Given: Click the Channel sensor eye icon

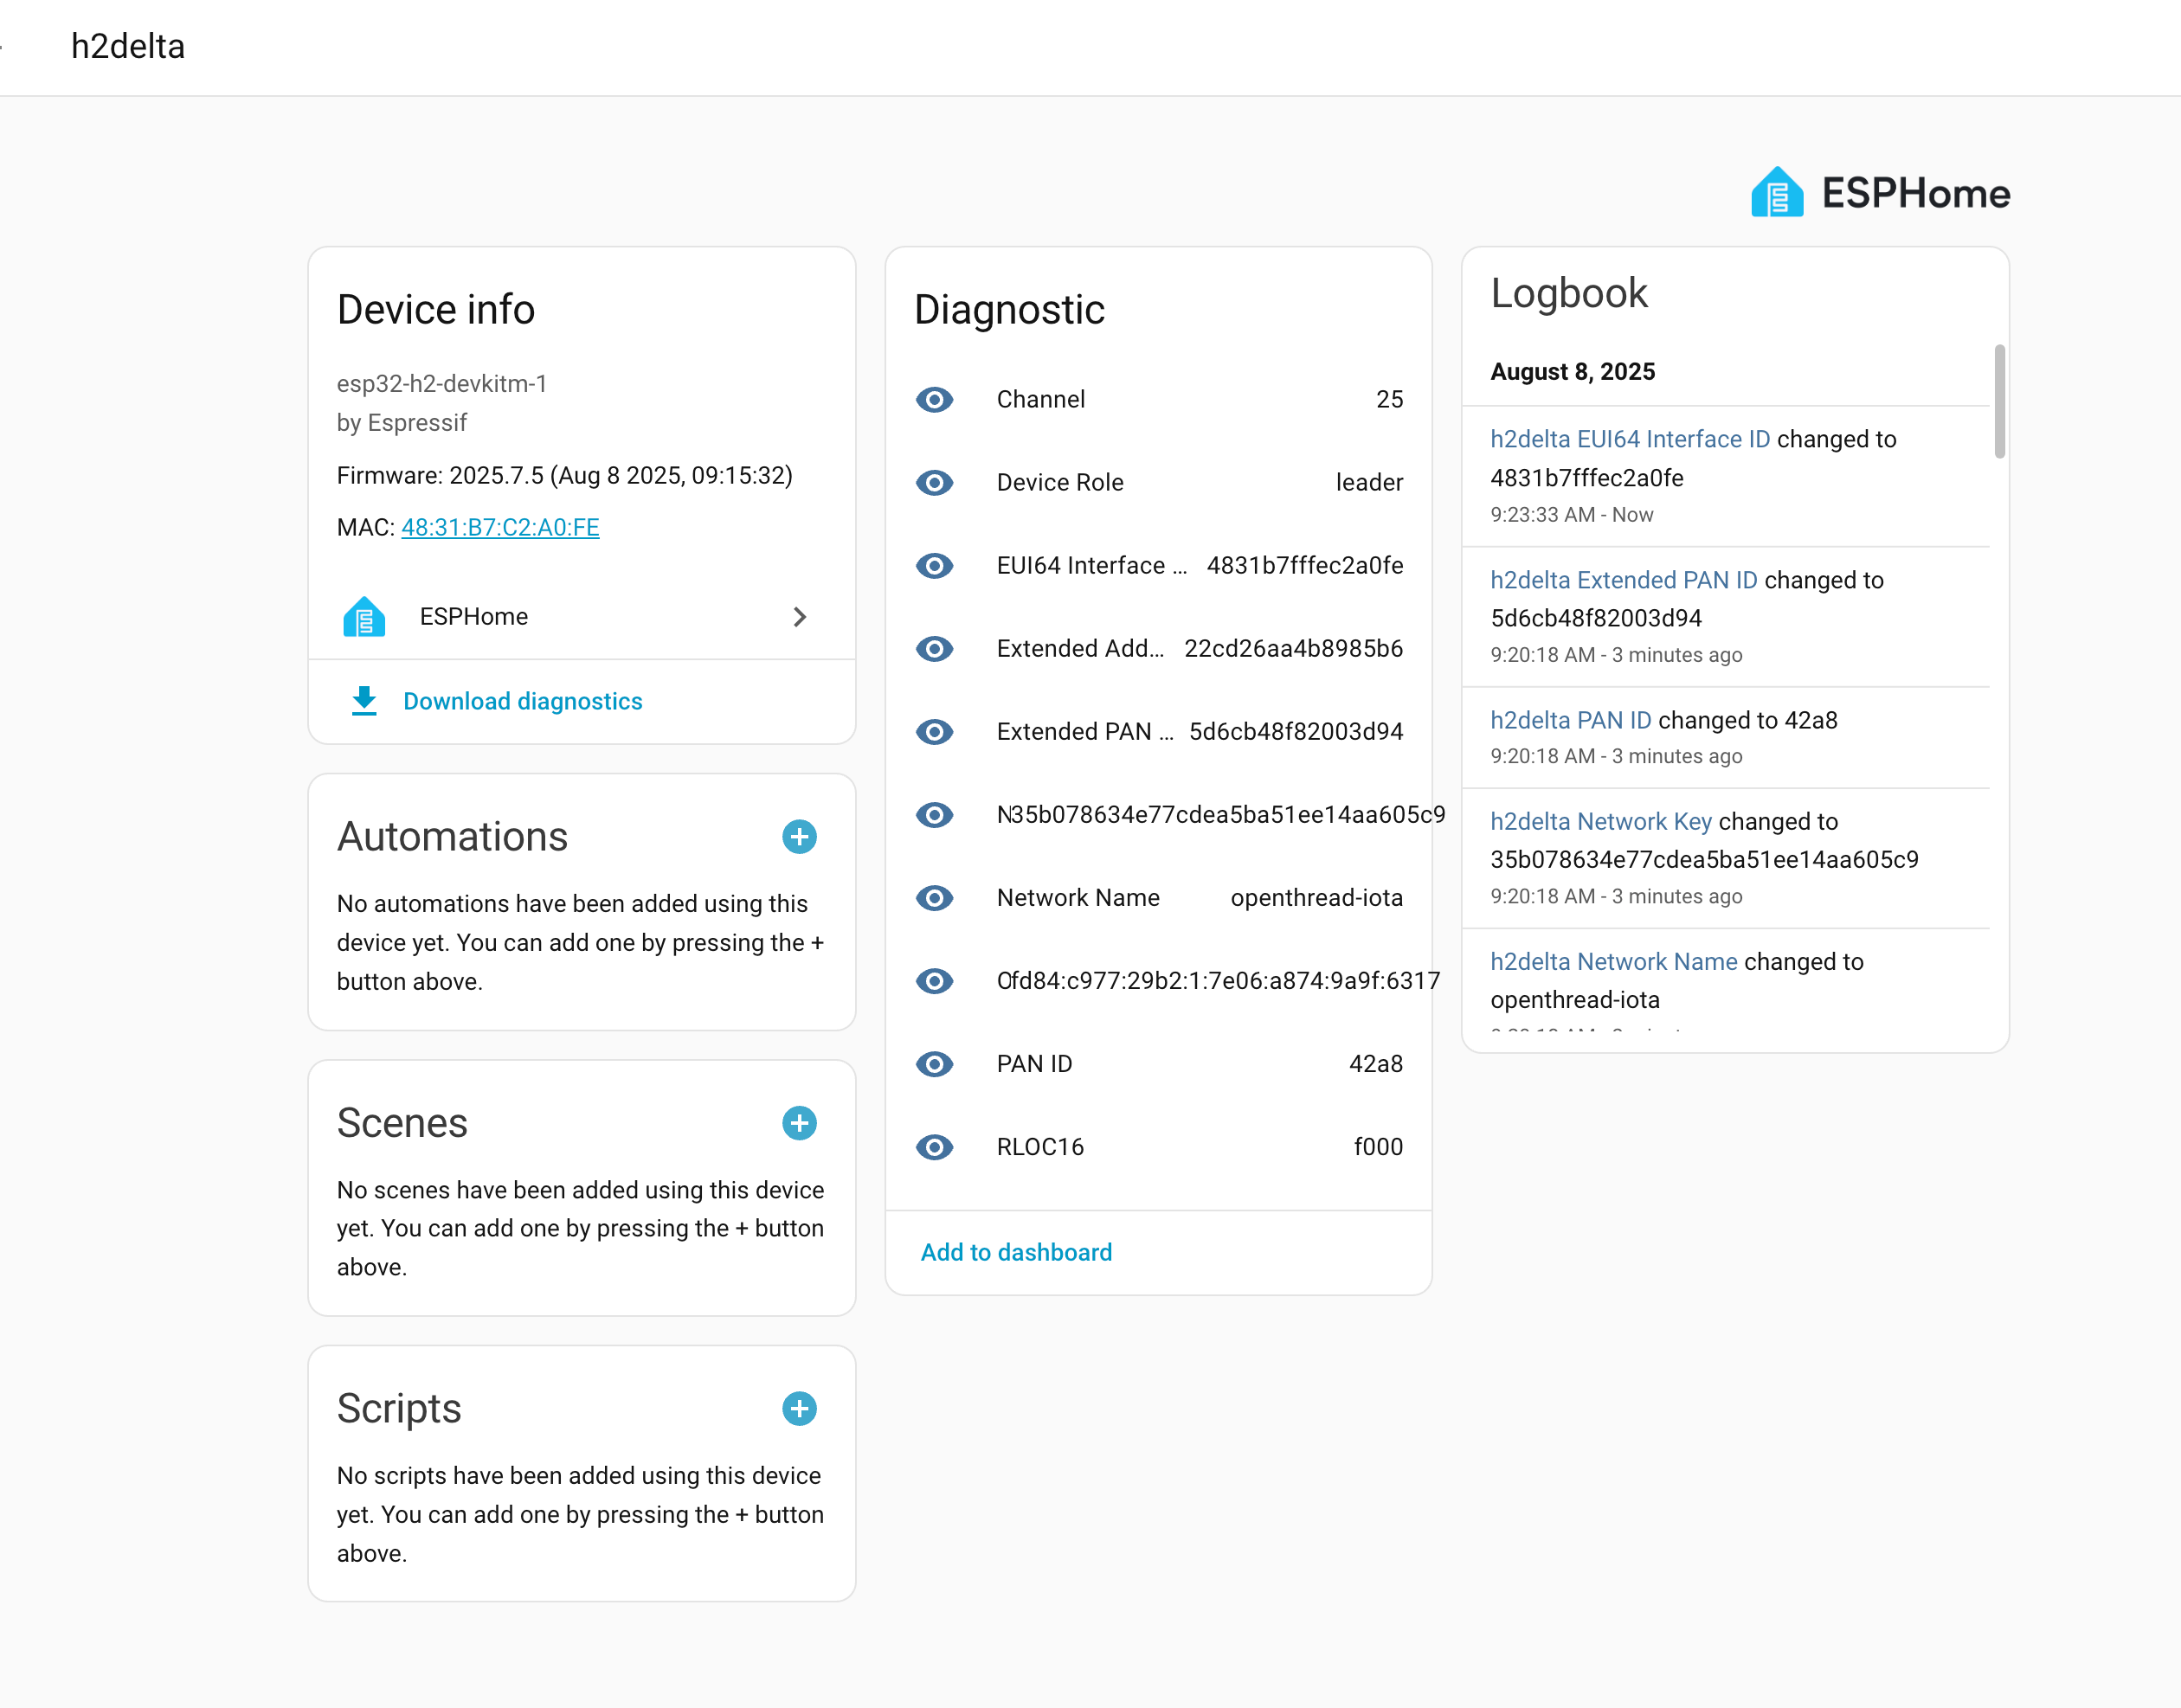Looking at the screenshot, I should click(x=934, y=399).
